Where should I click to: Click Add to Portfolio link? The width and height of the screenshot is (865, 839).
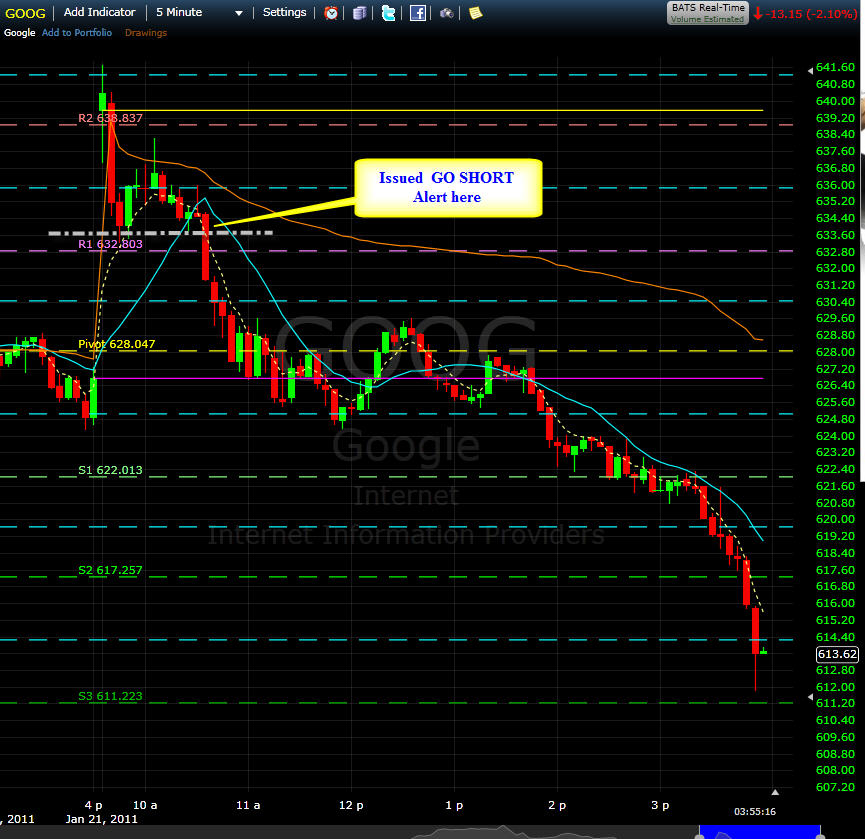(77, 33)
